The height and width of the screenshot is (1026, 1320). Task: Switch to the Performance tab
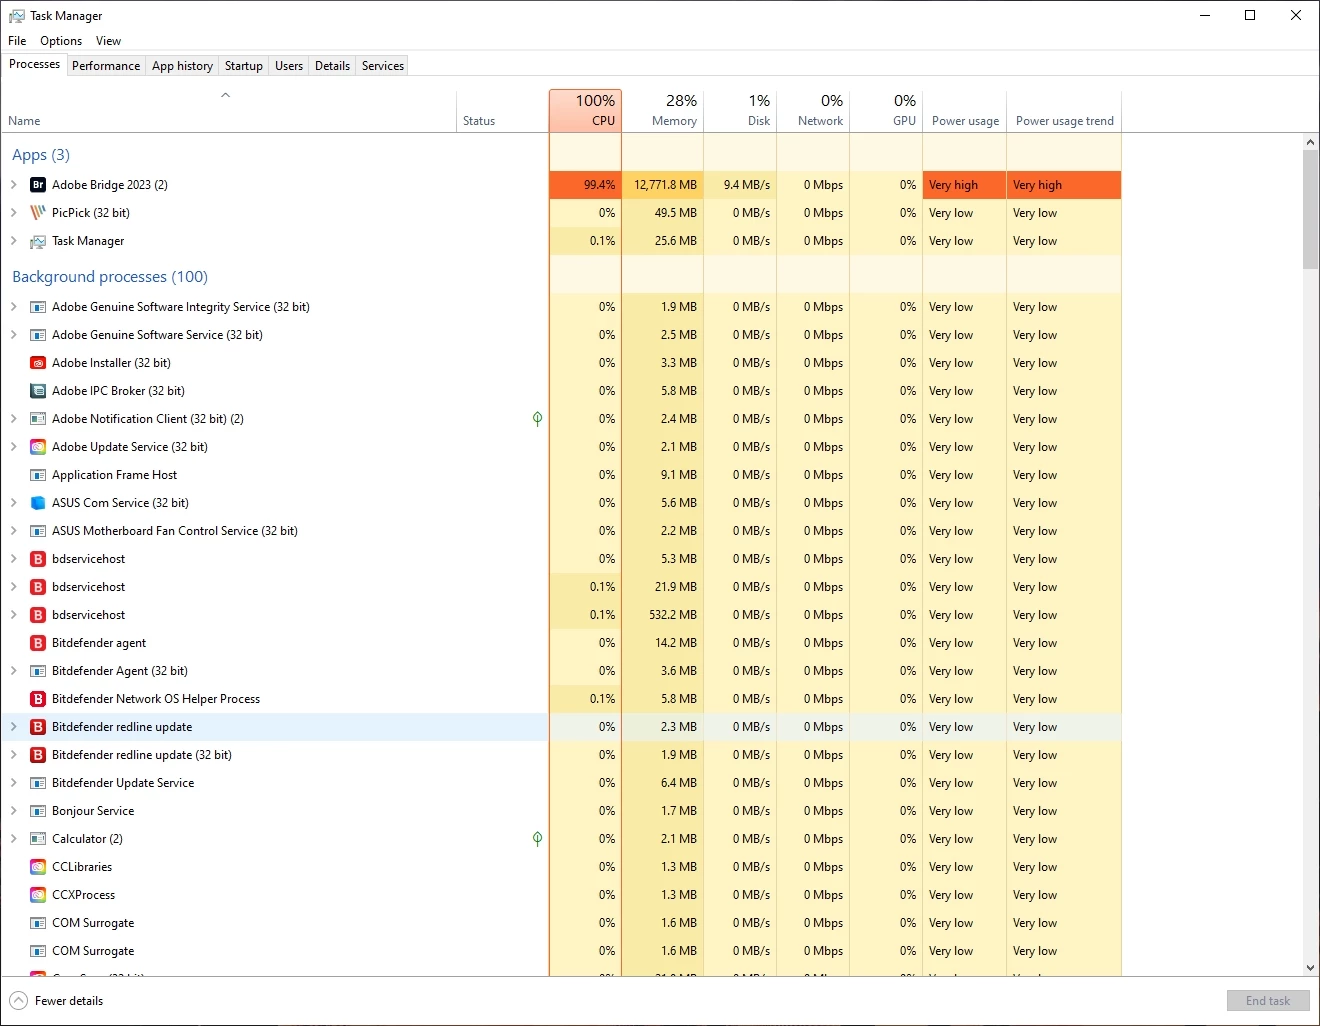(x=106, y=66)
